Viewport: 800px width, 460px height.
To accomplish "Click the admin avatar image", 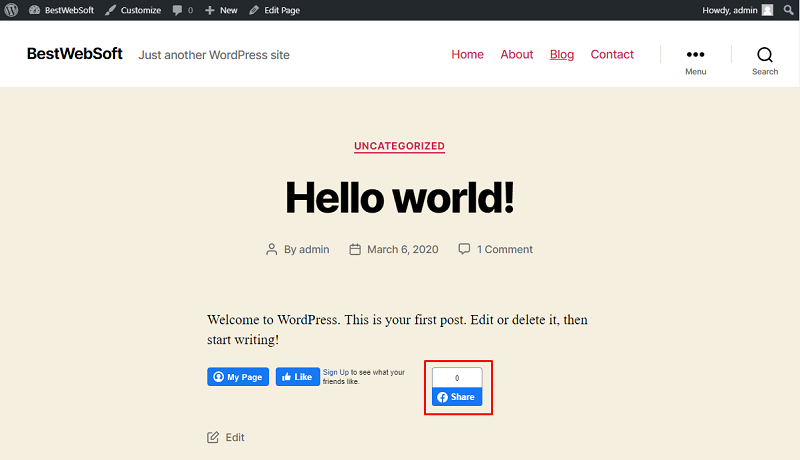I will coord(767,10).
